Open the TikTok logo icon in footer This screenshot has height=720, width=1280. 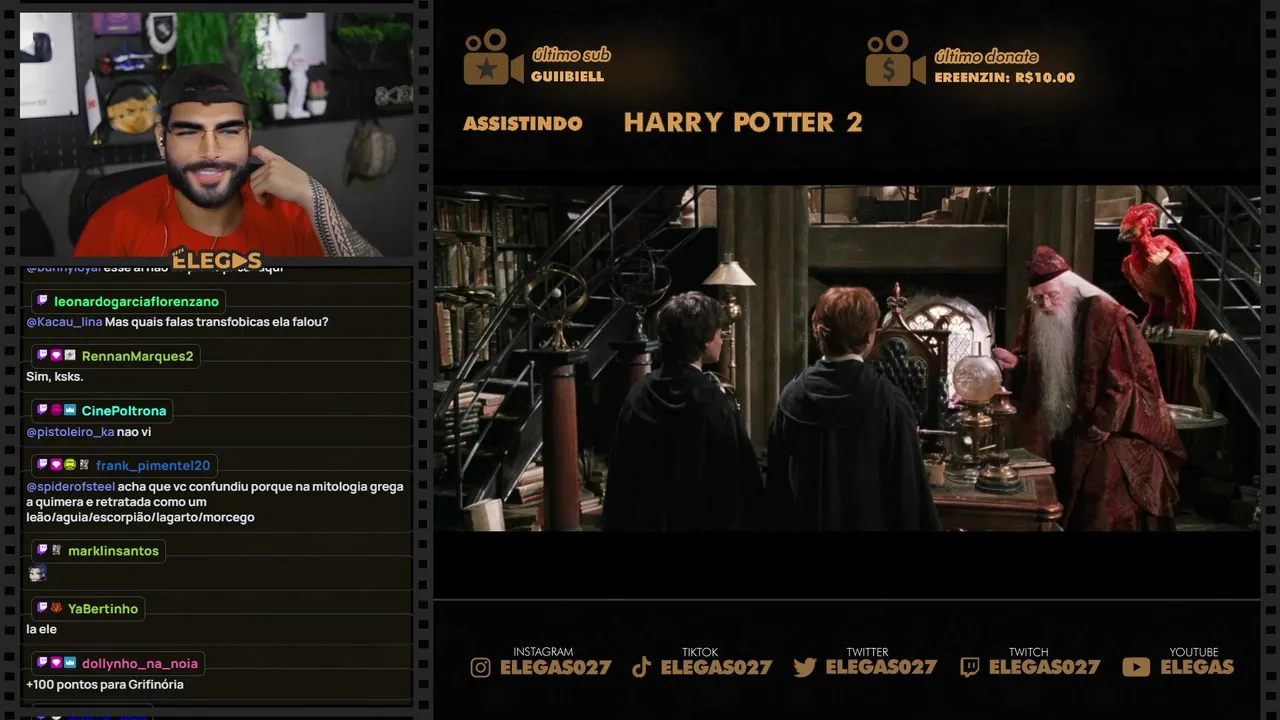click(642, 668)
